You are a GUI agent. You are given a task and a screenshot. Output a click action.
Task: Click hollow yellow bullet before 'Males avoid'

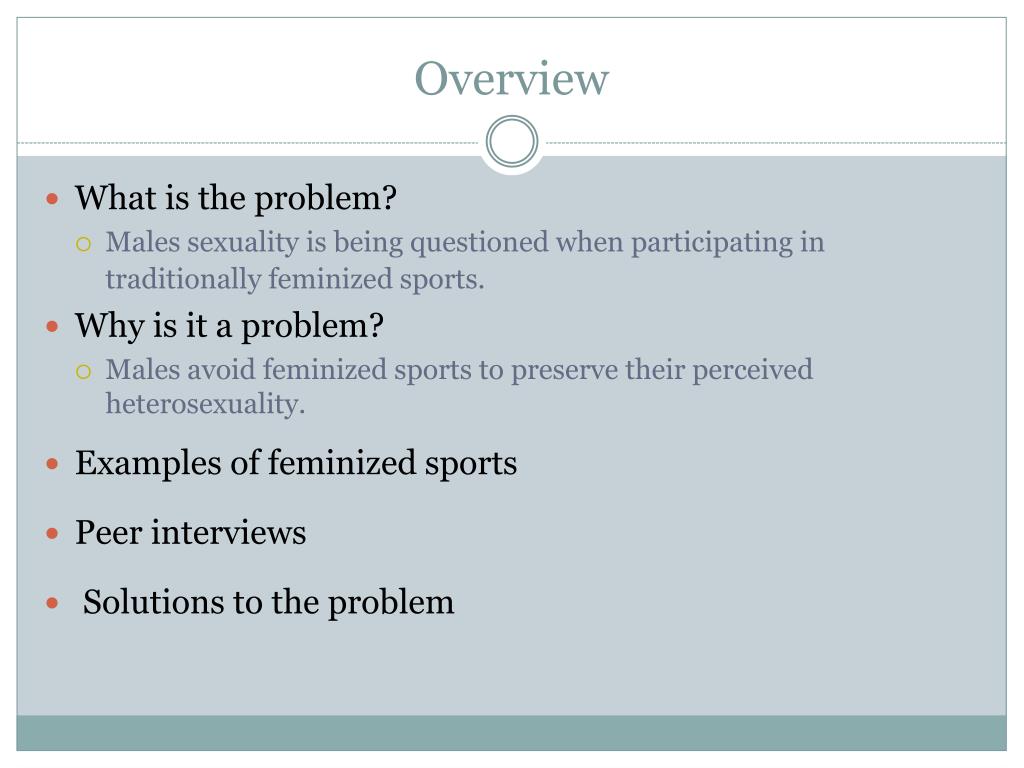pyautogui.click(x=83, y=372)
